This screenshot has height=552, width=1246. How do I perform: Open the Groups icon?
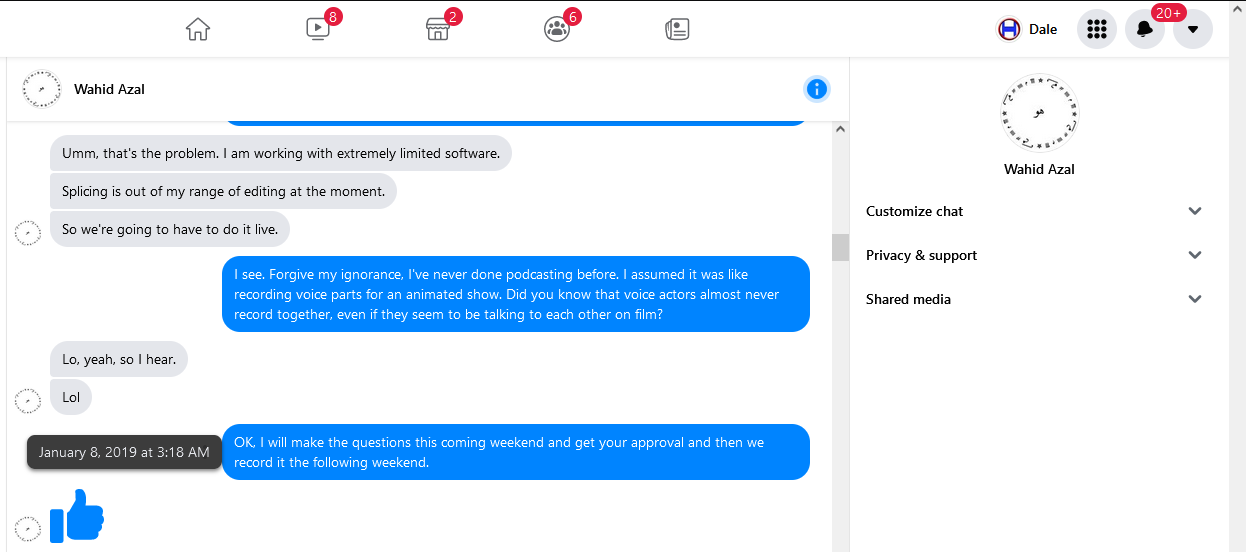(x=557, y=29)
